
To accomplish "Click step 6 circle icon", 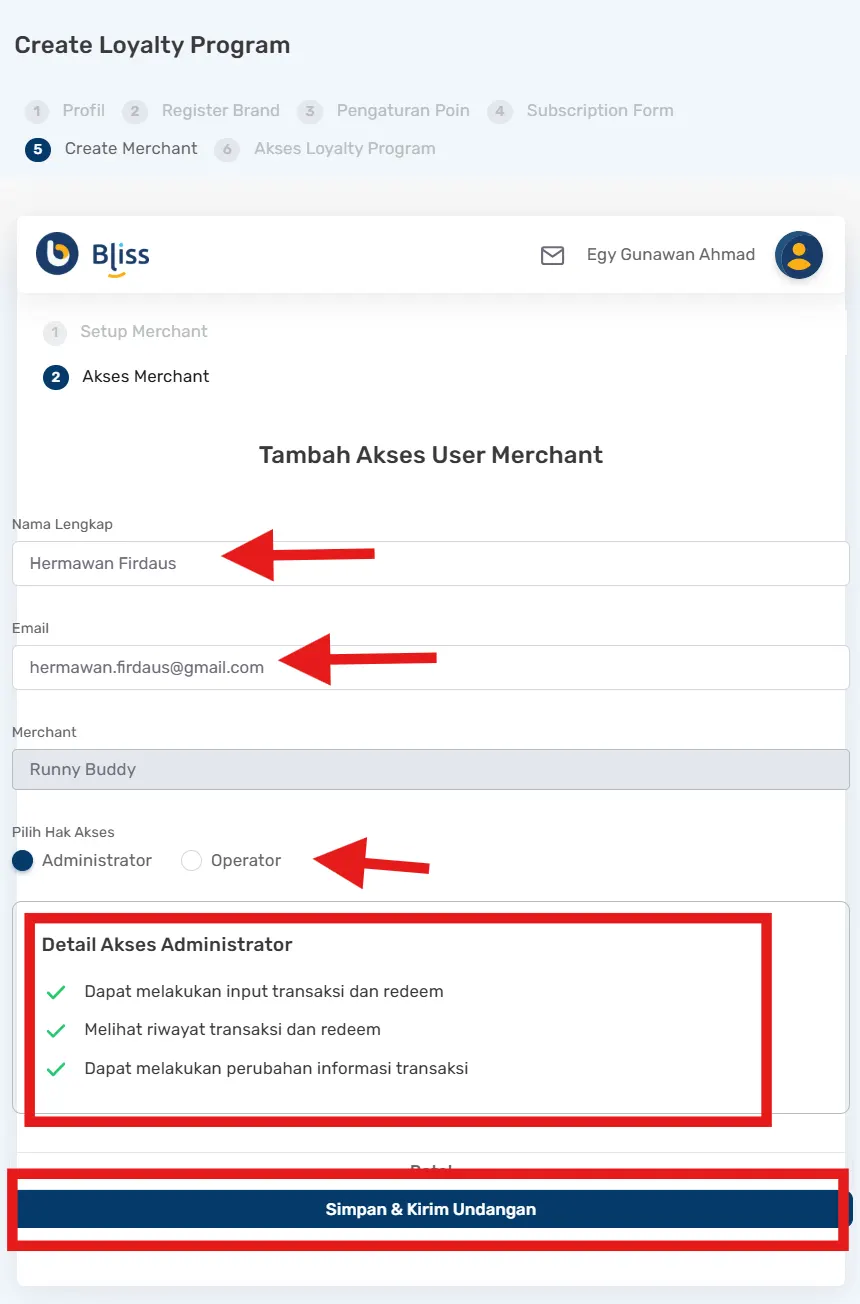I will point(227,149).
